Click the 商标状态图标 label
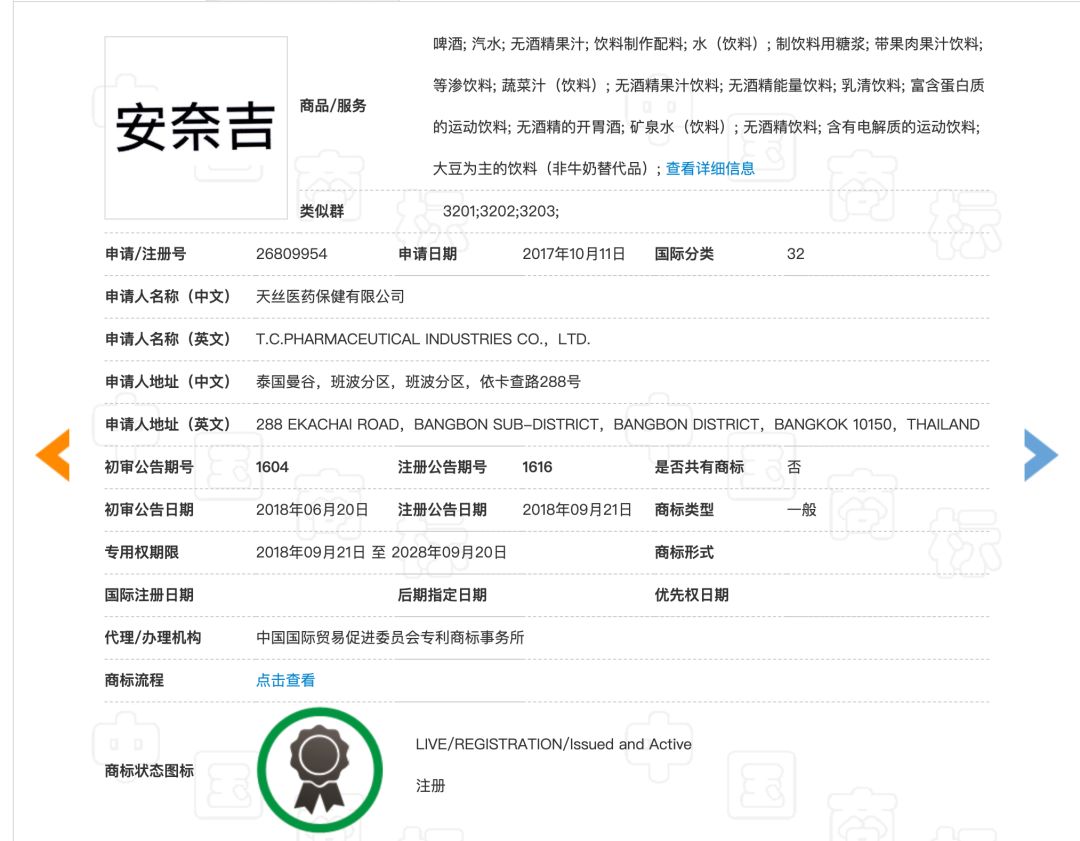This screenshot has width=1080, height=841. click(x=149, y=770)
